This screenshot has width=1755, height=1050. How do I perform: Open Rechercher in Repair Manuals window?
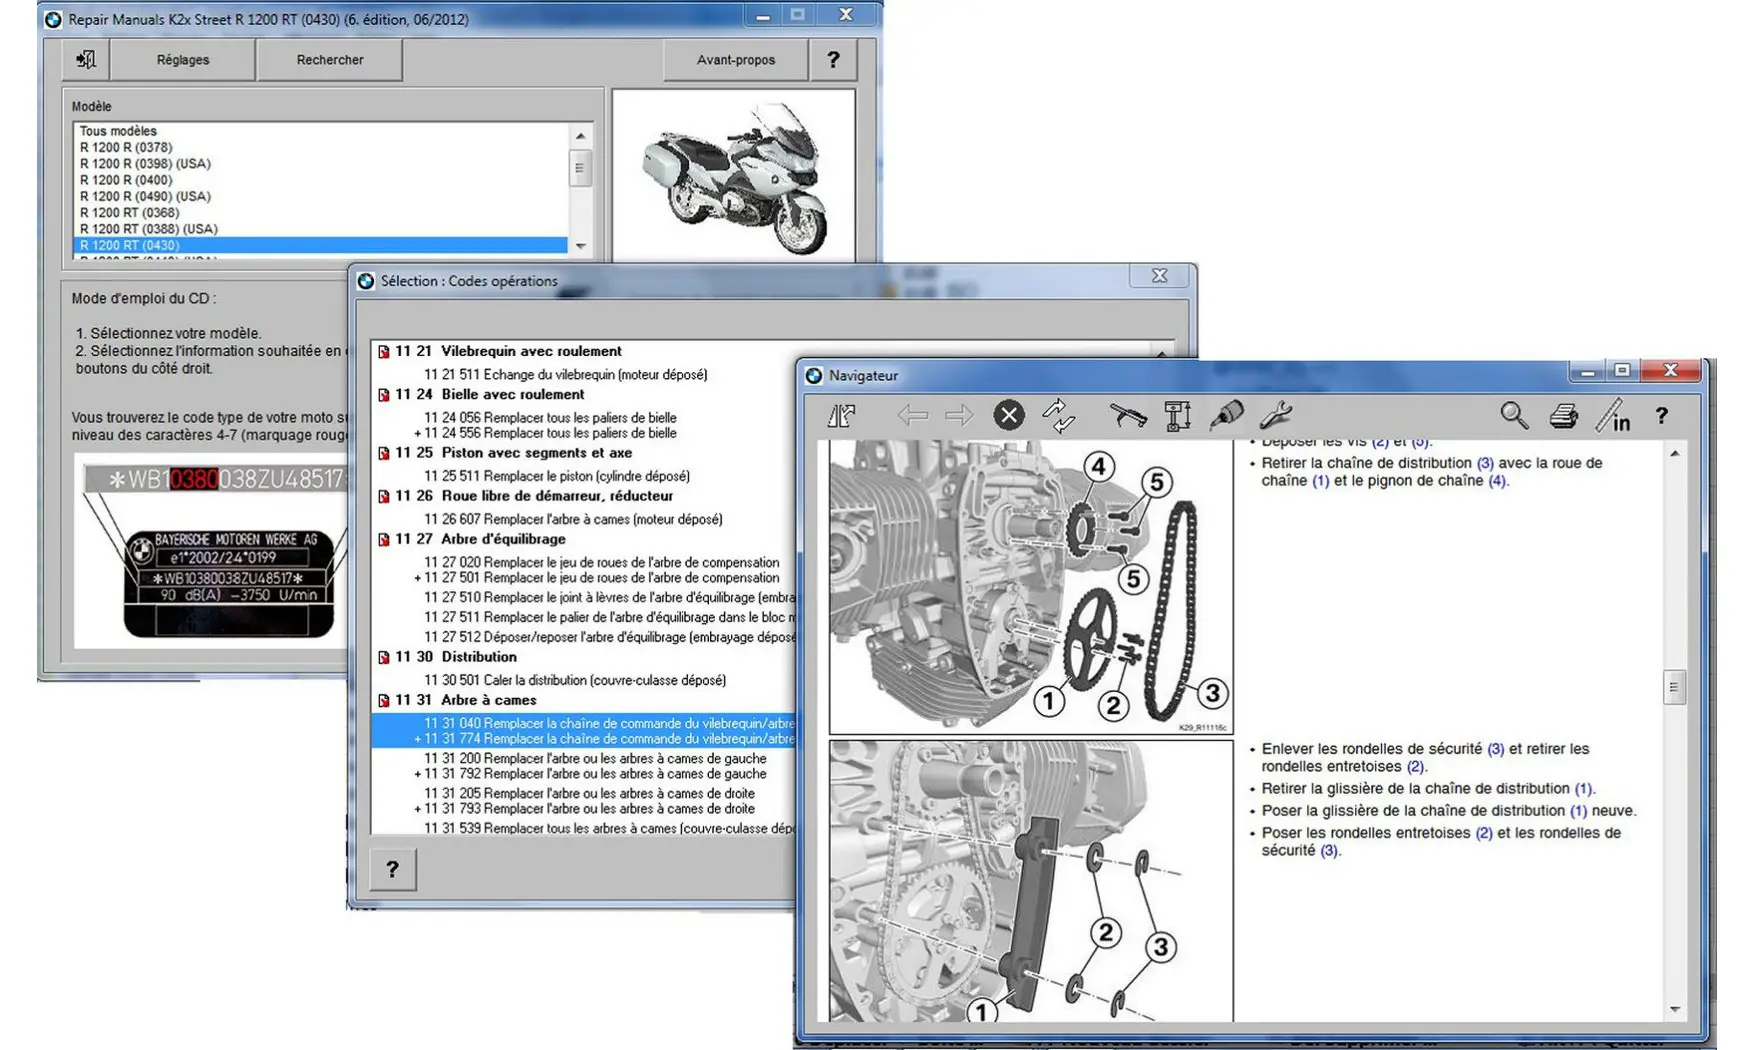pos(330,60)
